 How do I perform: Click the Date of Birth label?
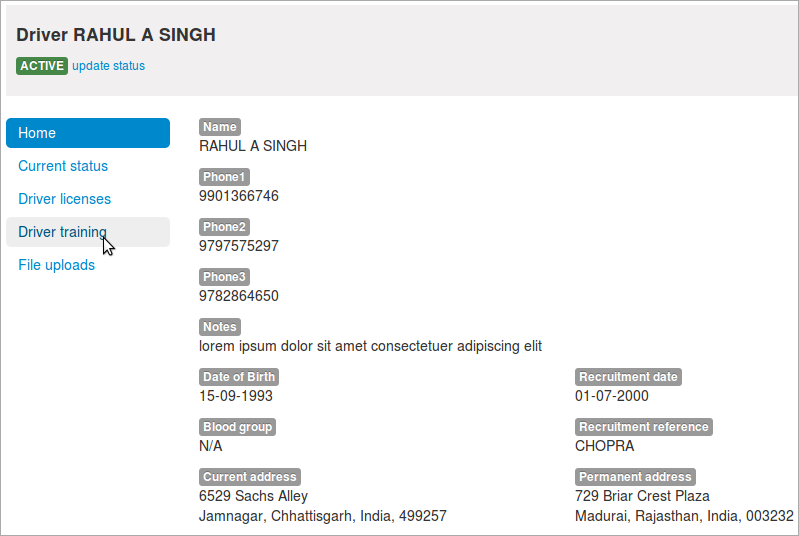[239, 377]
